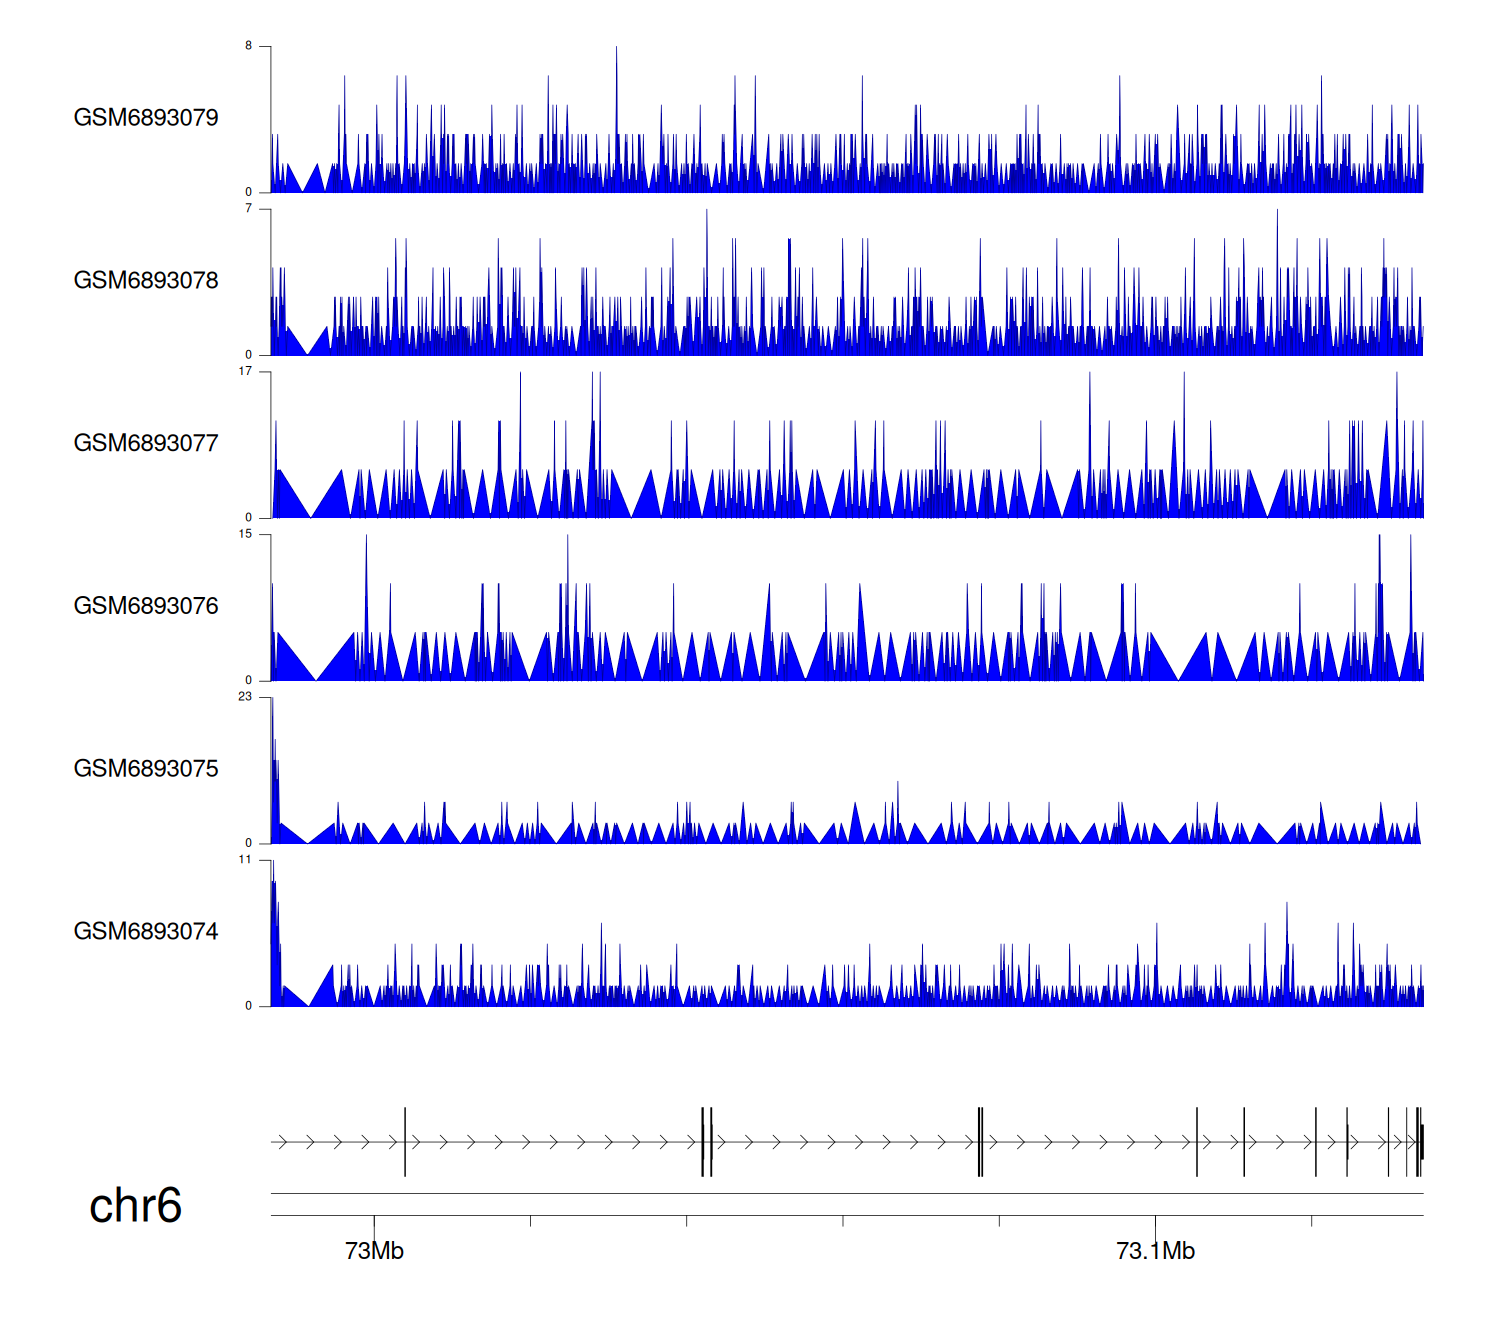This screenshot has height=1320, width=1500.
Task: Choose the GSM6893074 track label
Action: 146,932
